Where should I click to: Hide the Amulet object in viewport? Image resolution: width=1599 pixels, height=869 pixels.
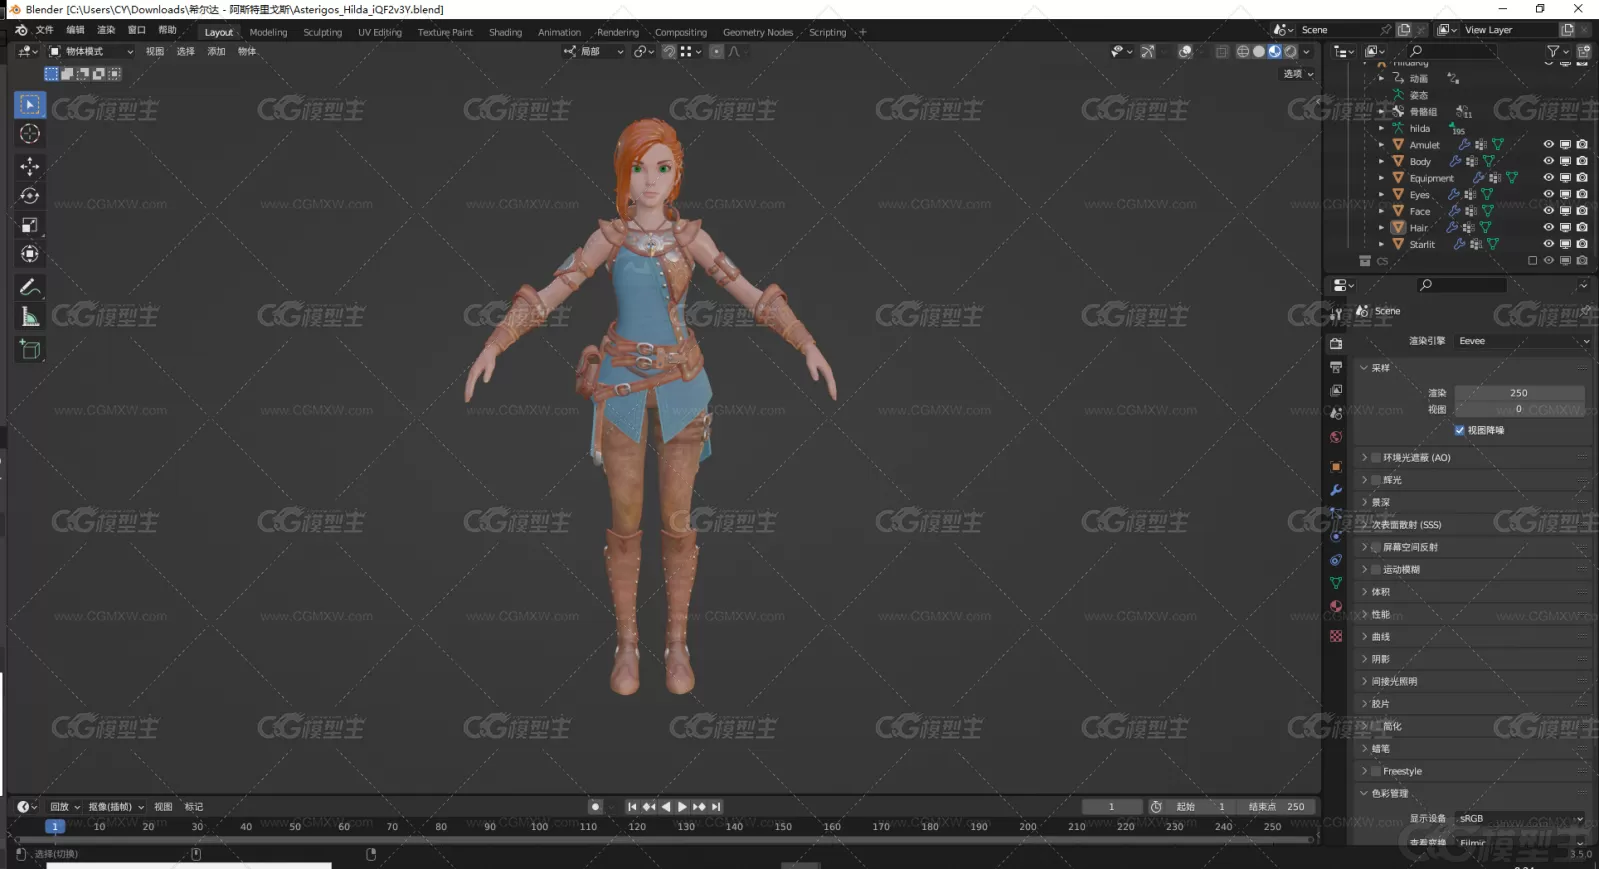1549,145
